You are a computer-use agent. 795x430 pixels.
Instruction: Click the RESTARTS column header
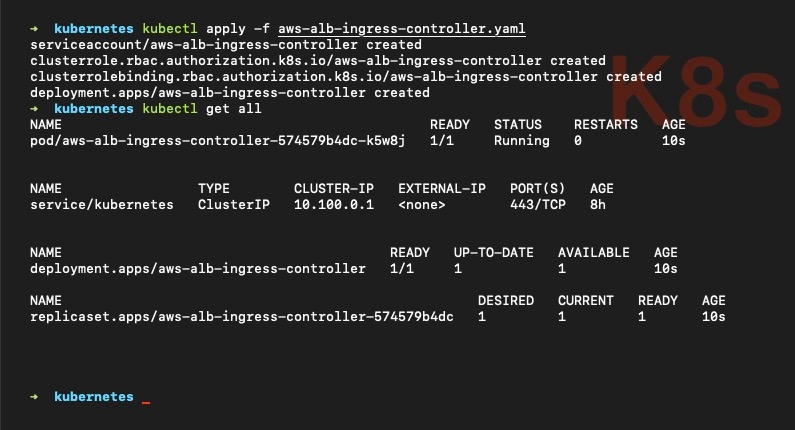click(605, 124)
